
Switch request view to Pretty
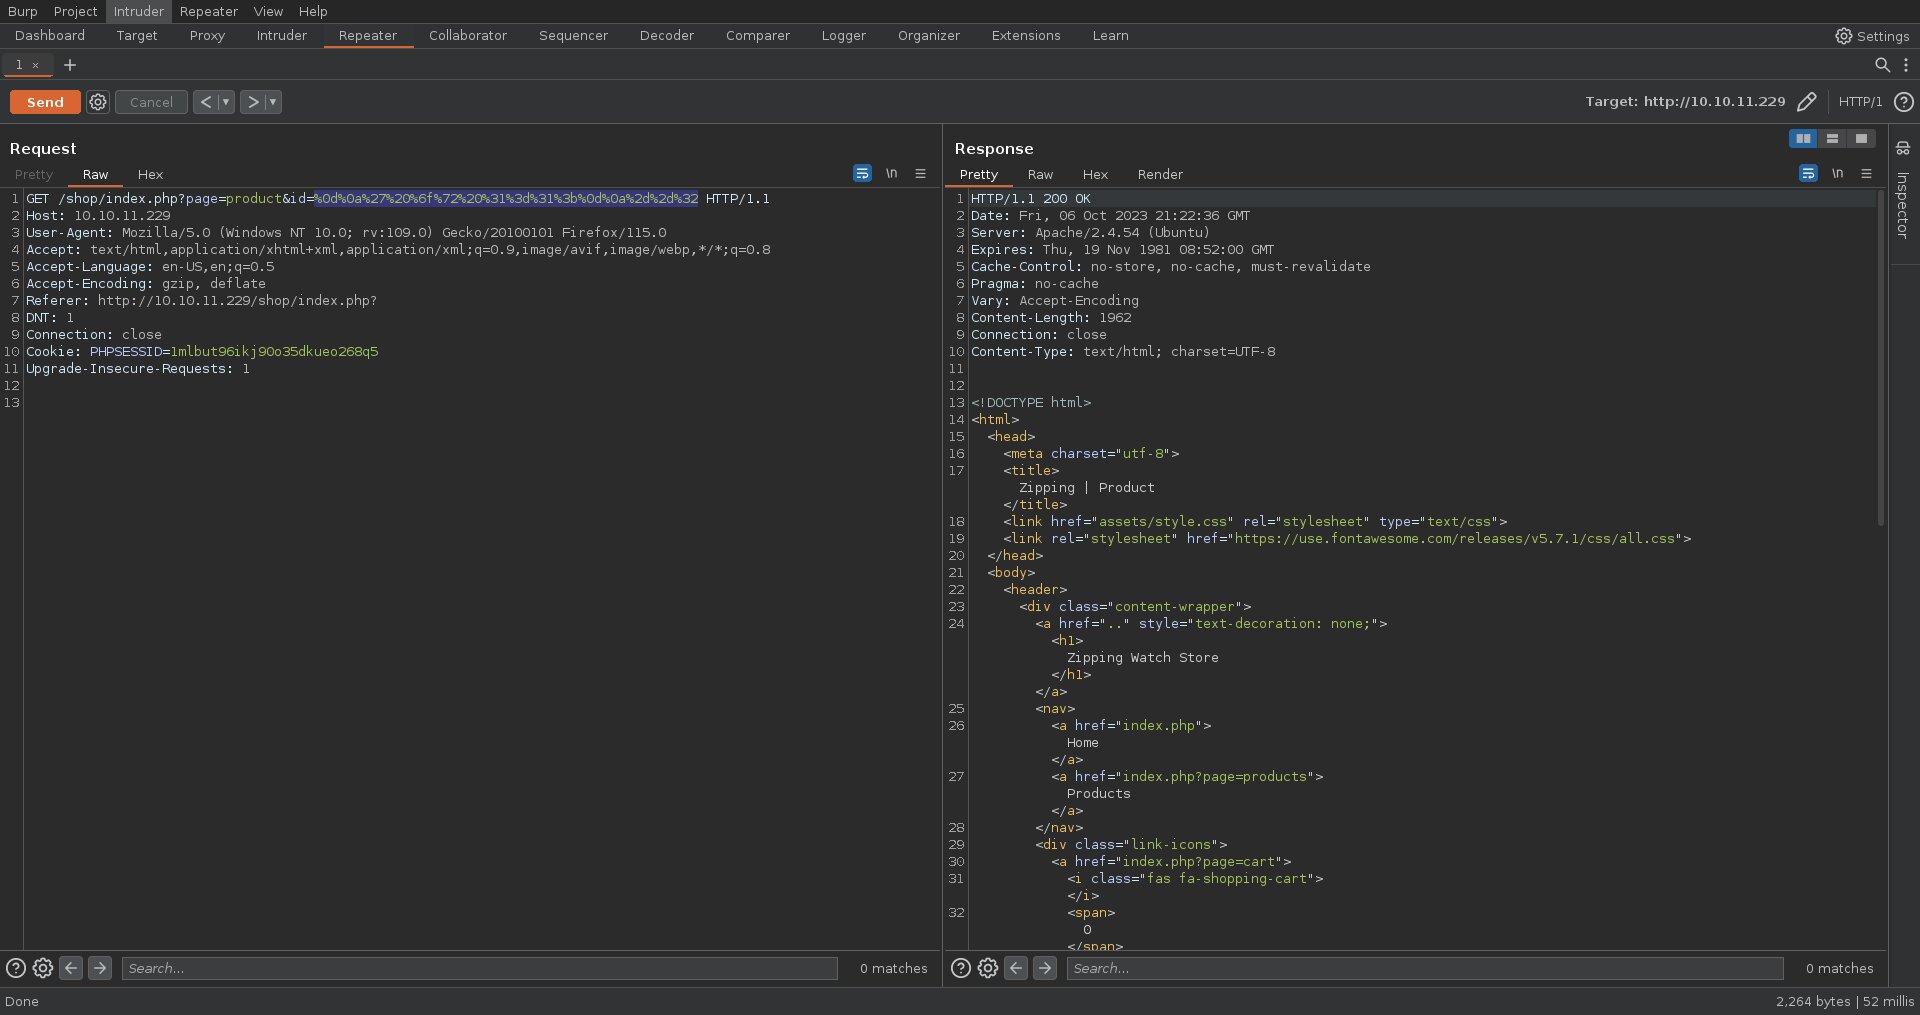pos(34,175)
